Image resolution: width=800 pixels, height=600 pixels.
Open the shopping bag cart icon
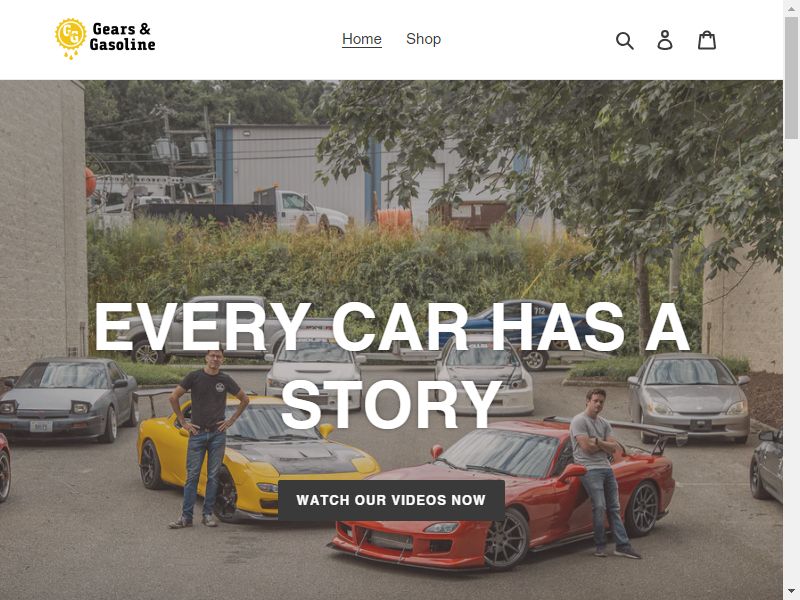707,40
